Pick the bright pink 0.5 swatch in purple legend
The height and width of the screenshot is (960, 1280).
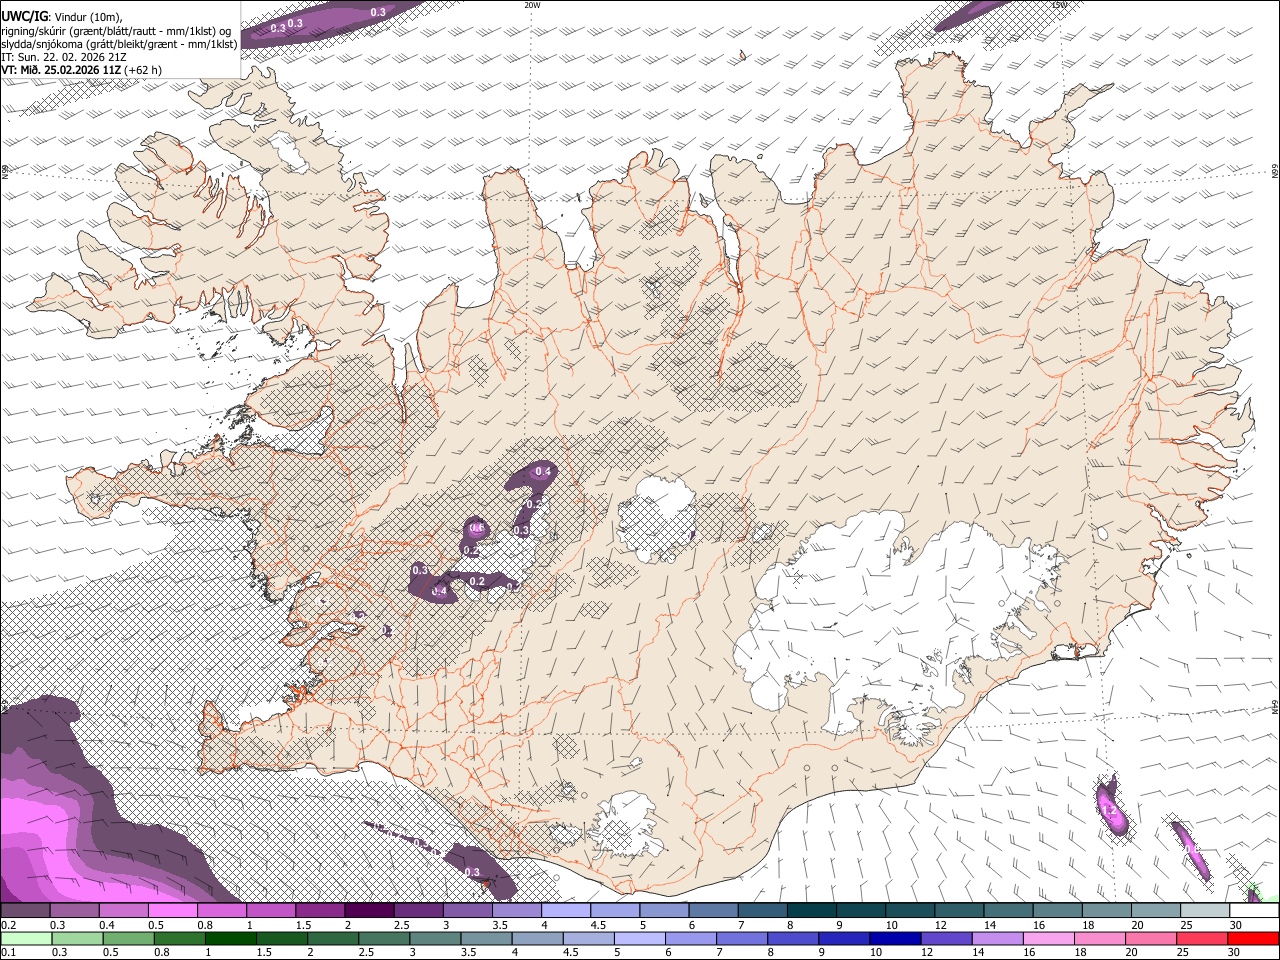(171, 911)
